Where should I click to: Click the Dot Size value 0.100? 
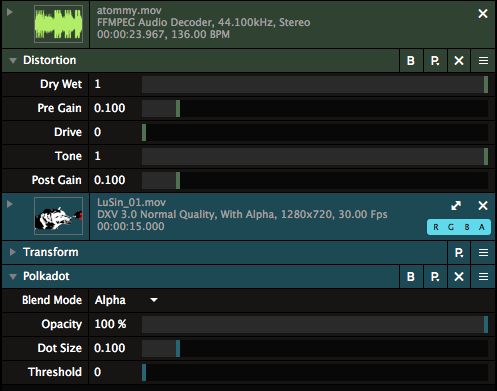click(x=110, y=348)
